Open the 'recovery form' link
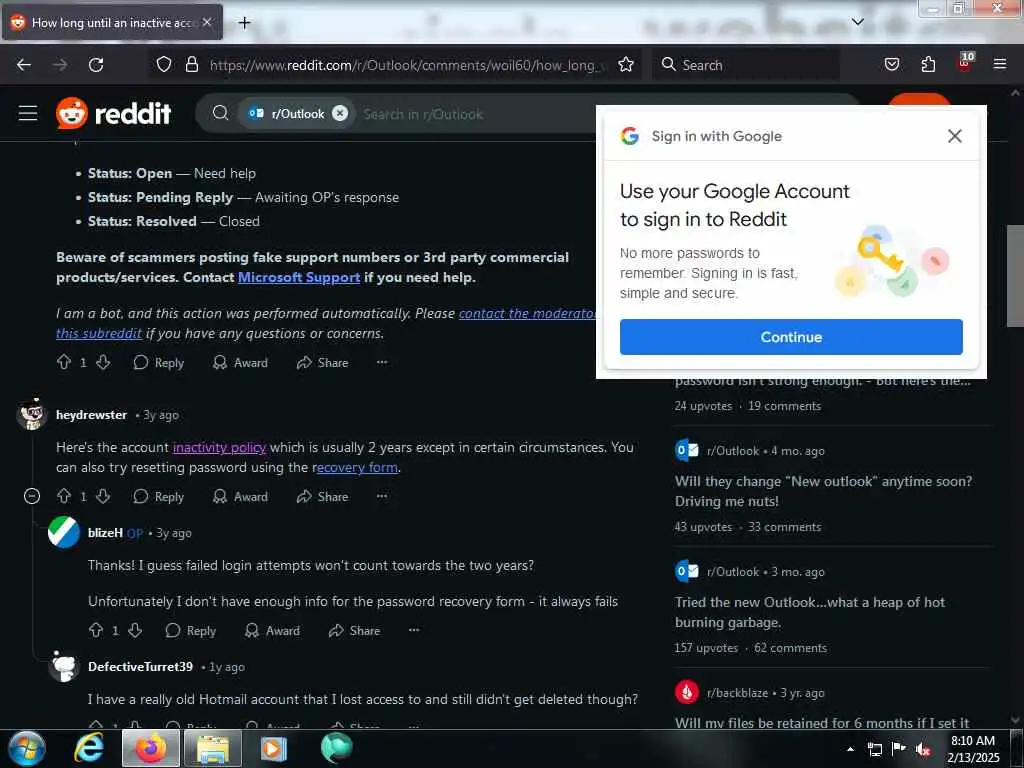The width and height of the screenshot is (1024, 768). (x=355, y=468)
